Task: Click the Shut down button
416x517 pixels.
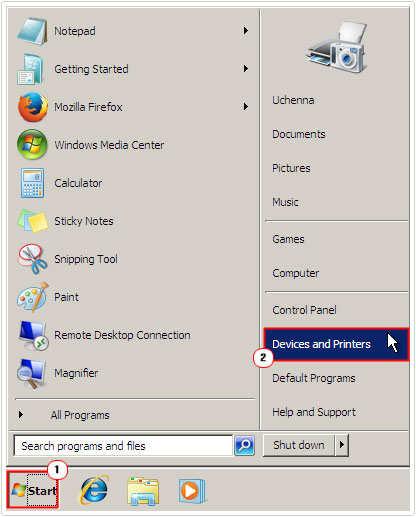Action: click(299, 445)
